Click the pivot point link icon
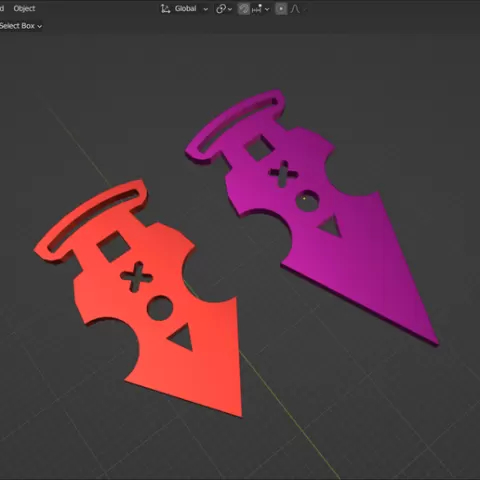The image size is (480, 480). (x=221, y=9)
